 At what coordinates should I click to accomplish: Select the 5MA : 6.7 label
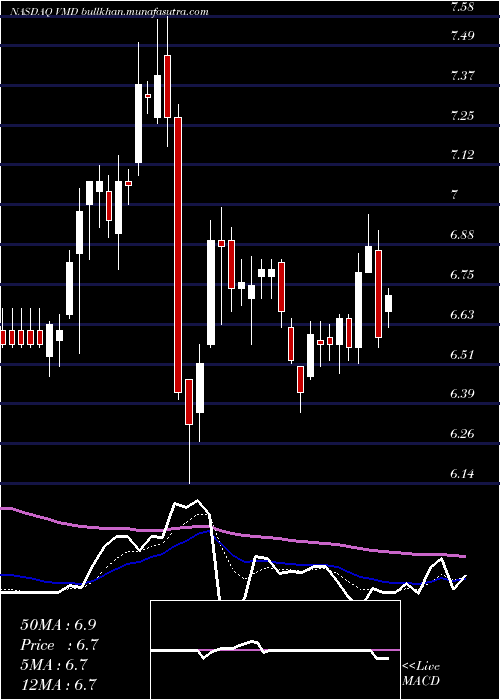[x=53, y=665]
